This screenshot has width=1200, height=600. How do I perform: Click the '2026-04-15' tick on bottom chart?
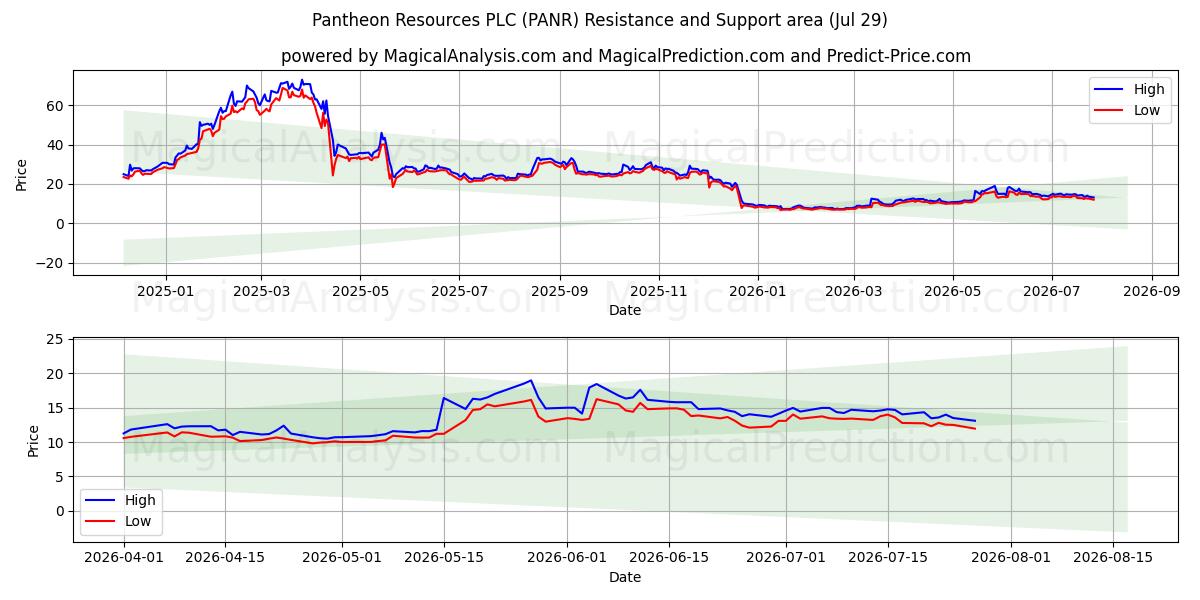(x=226, y=557)
